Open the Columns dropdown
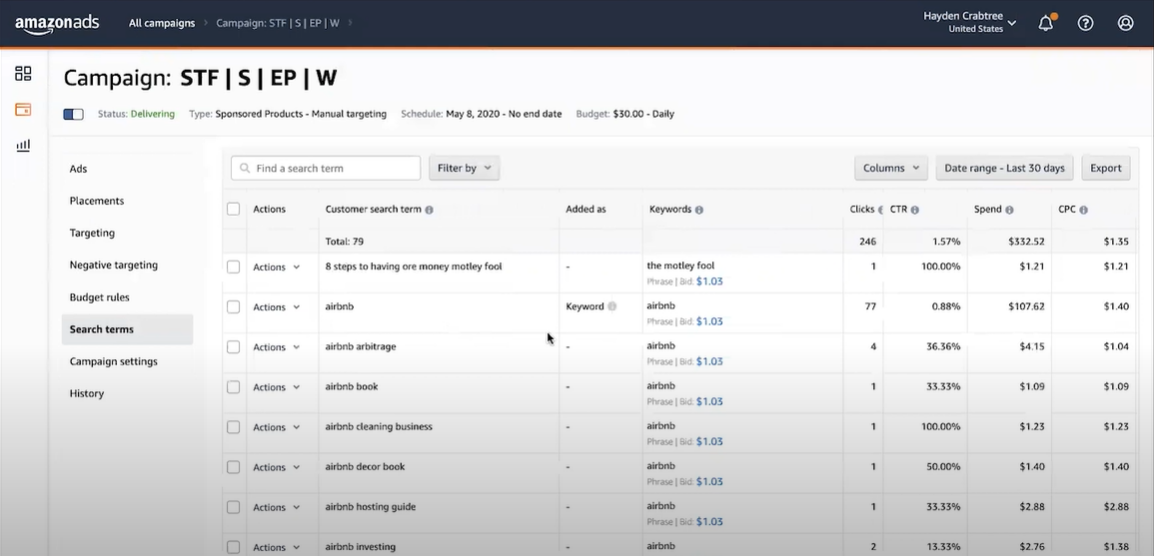The width and height of the screenshot is (1154, 556). (x=891, y=168)
